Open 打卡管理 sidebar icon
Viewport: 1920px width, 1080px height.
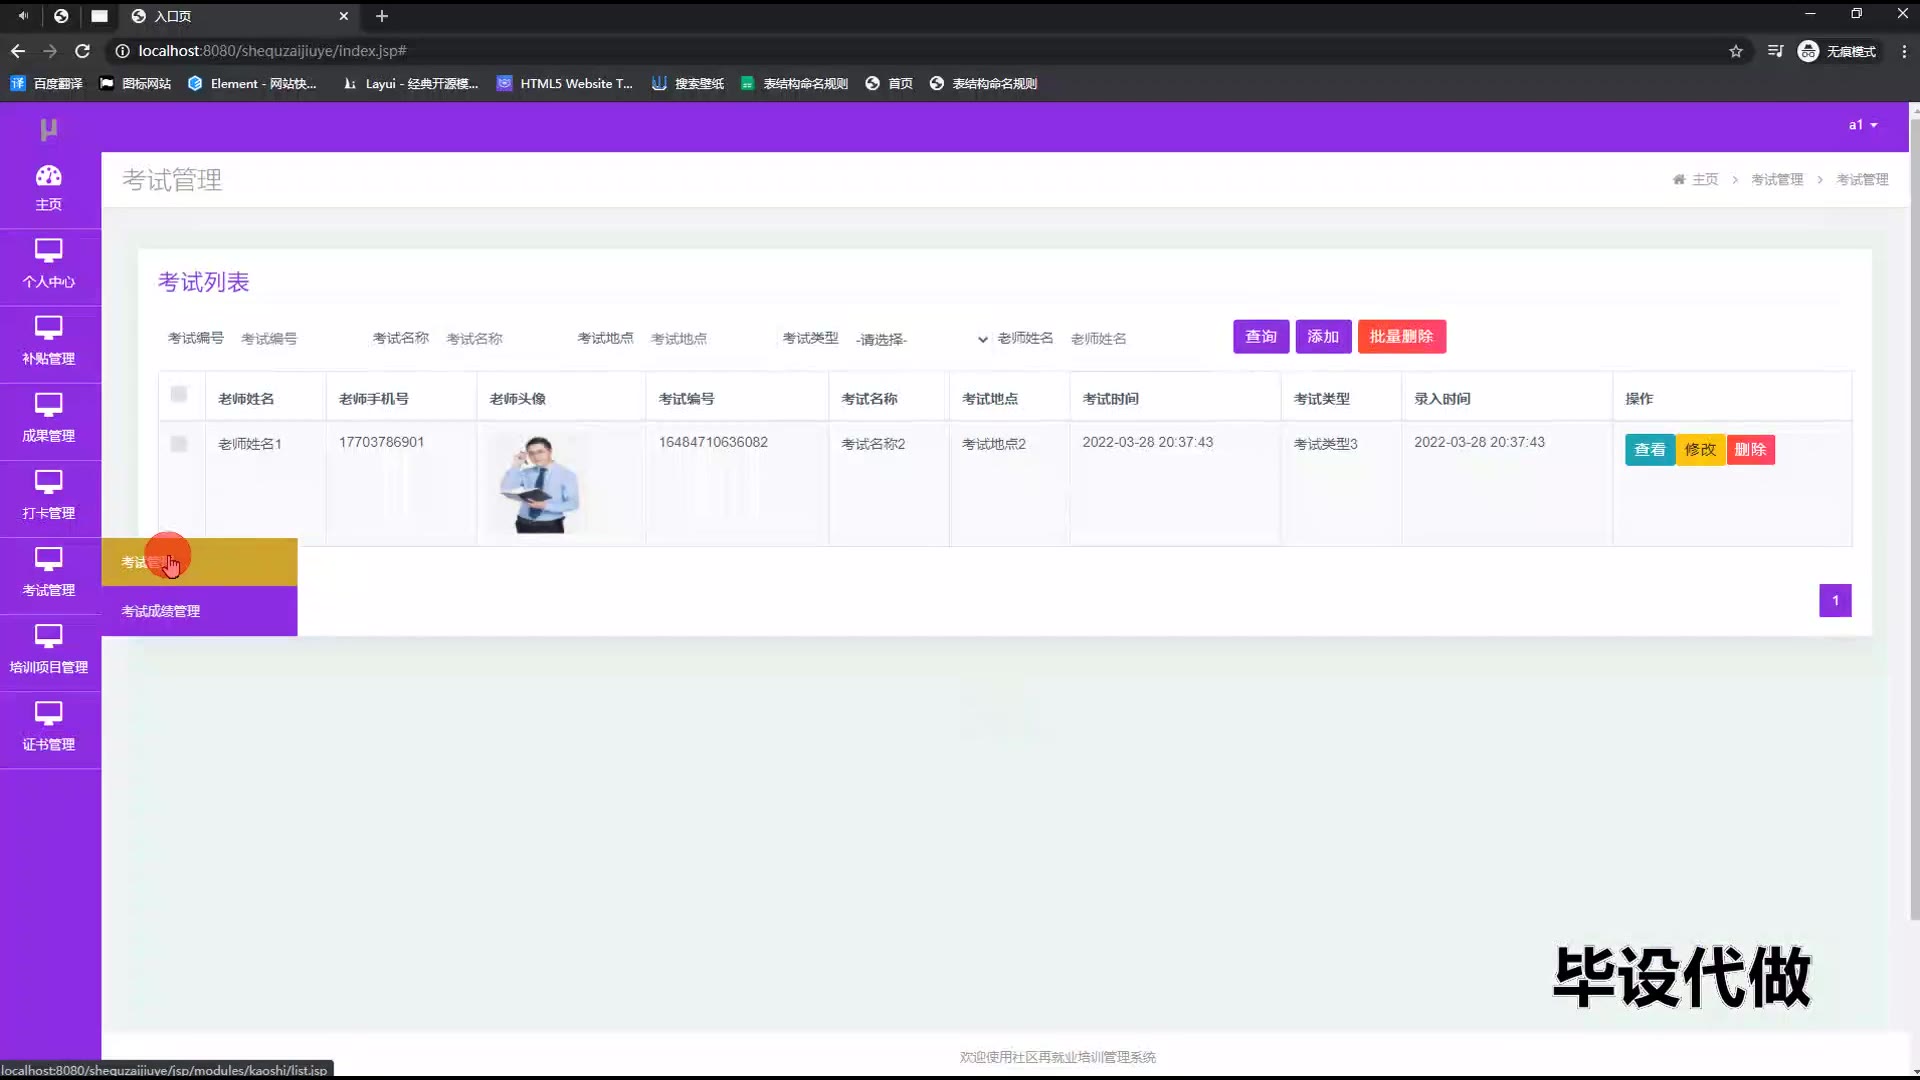[48, 482]
